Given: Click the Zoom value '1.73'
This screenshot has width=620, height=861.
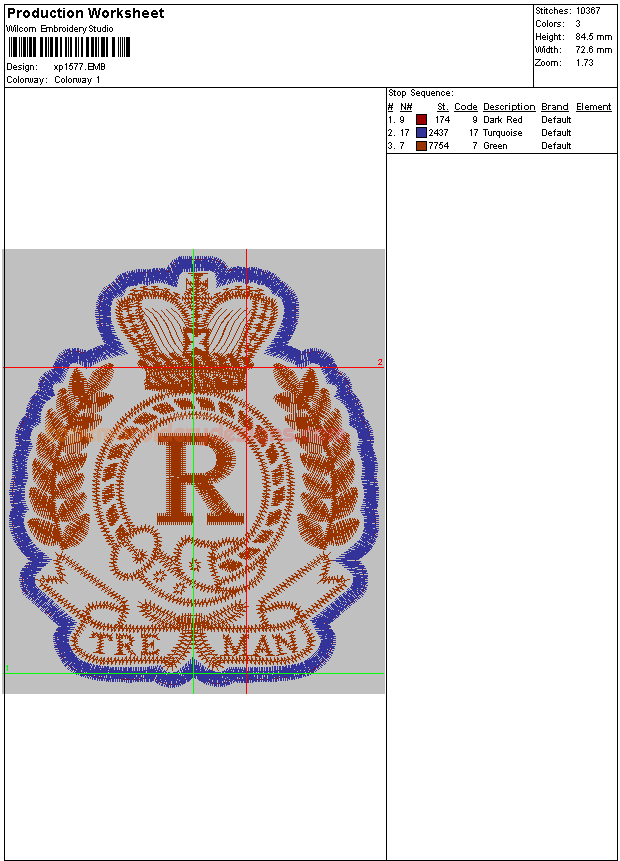Looking at the screenshot, I should [584, 63].
